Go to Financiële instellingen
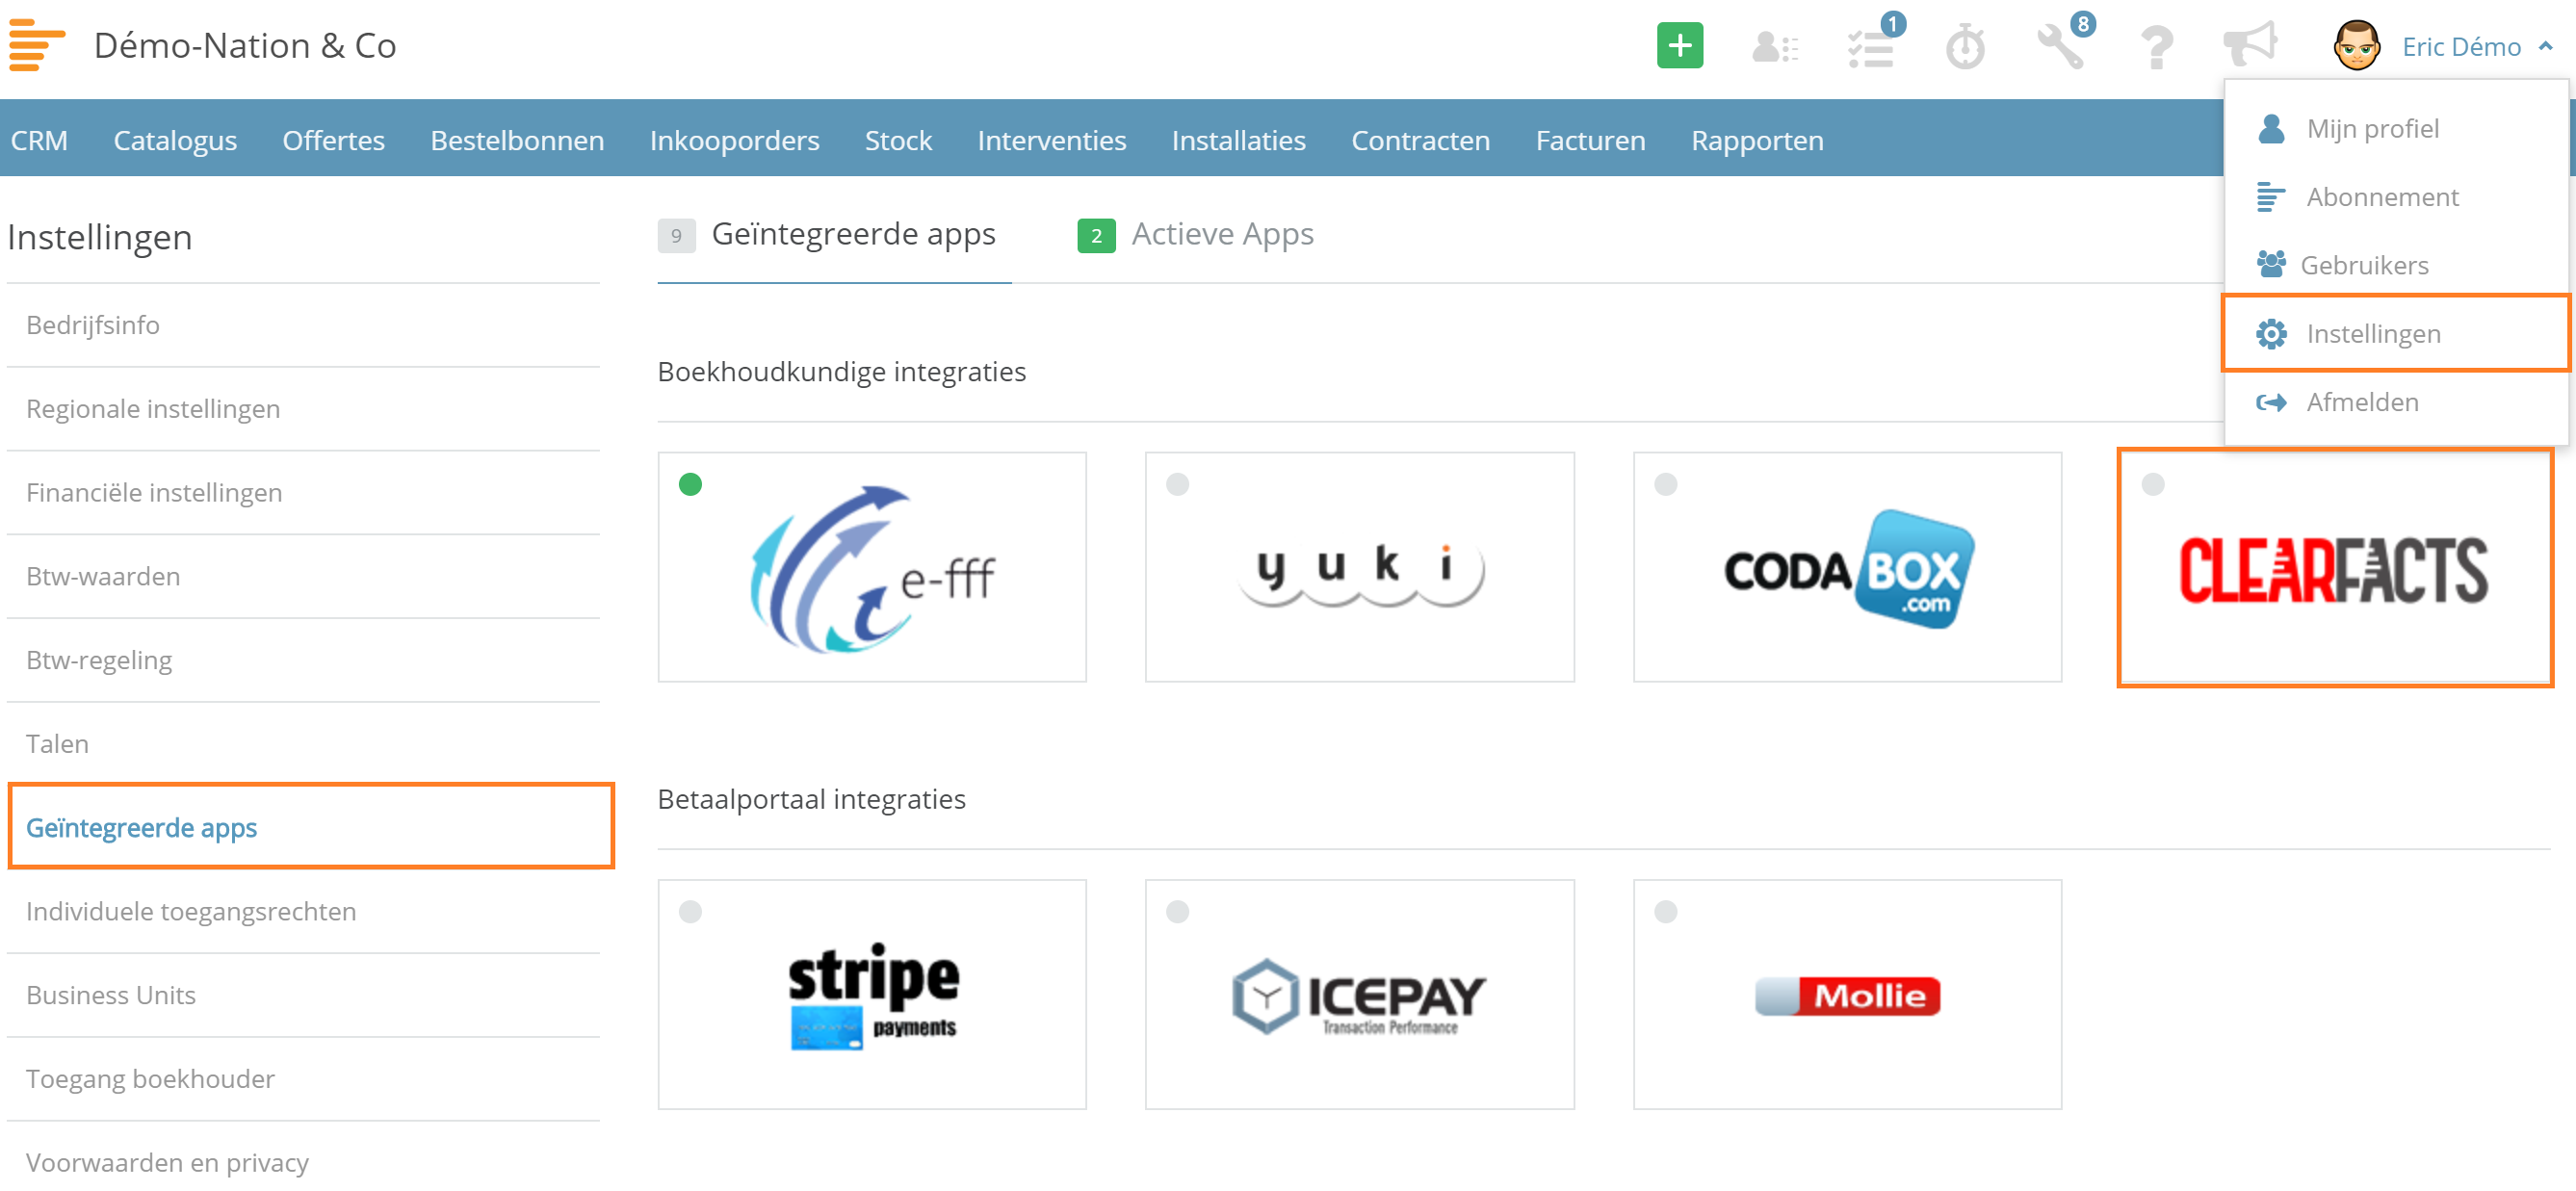This screenshot has height=1191, width=2576. (x=303, y=493)
